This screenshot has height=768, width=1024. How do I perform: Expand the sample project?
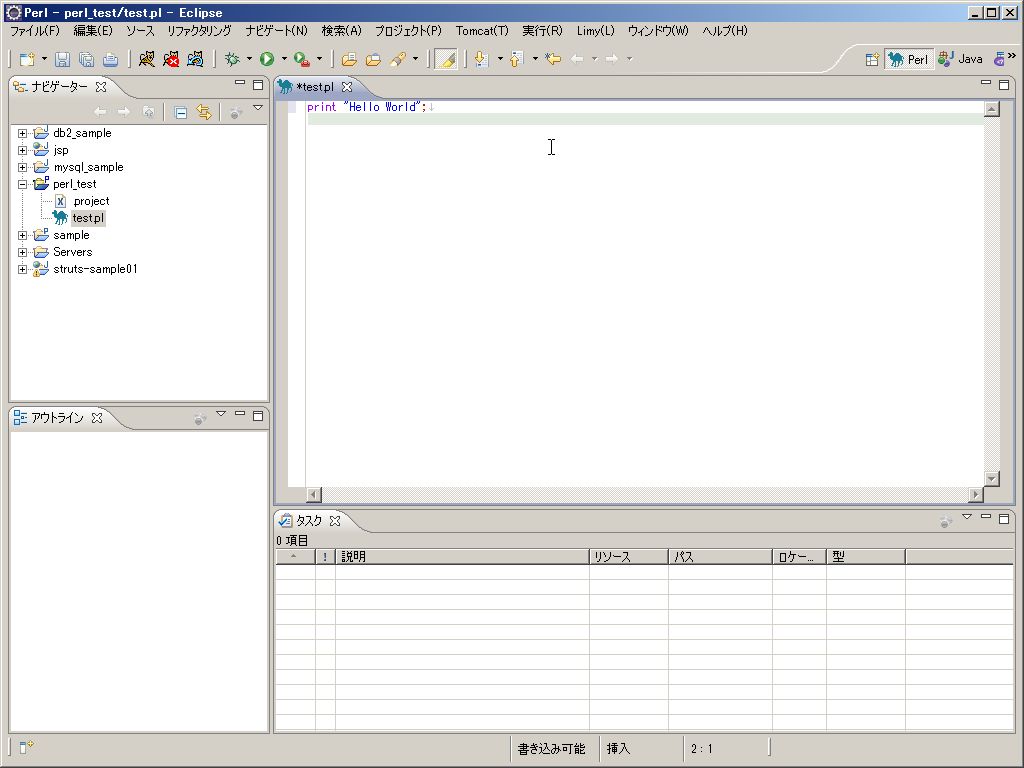22,235
